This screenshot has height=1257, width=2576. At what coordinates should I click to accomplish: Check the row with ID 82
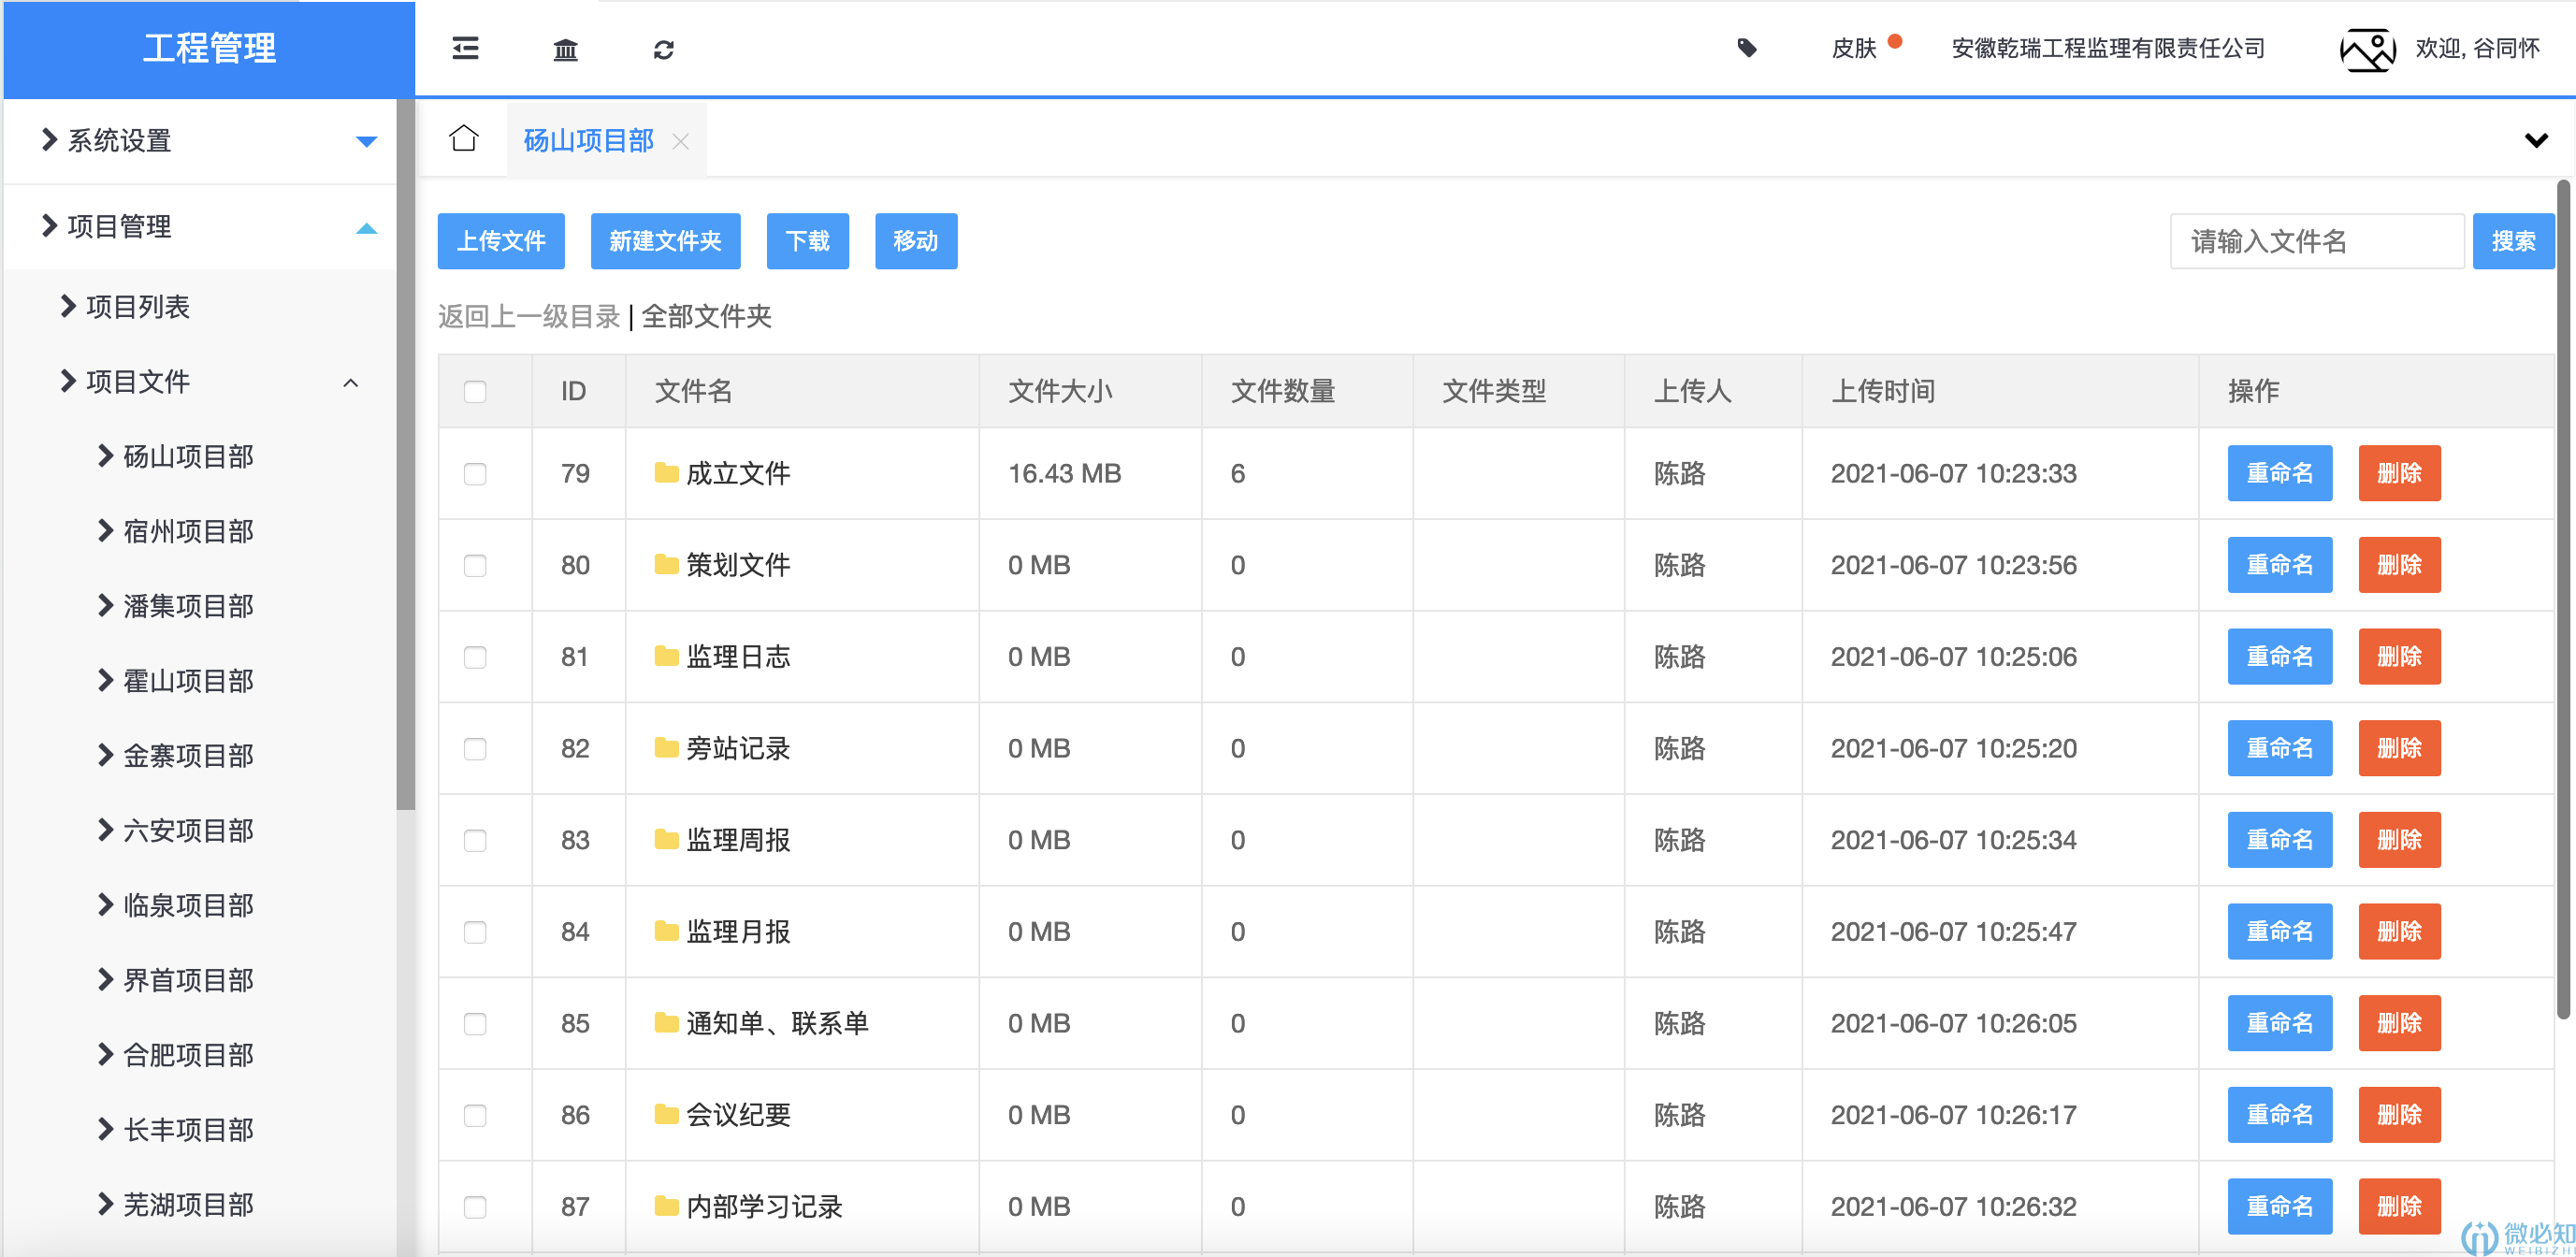475,748
